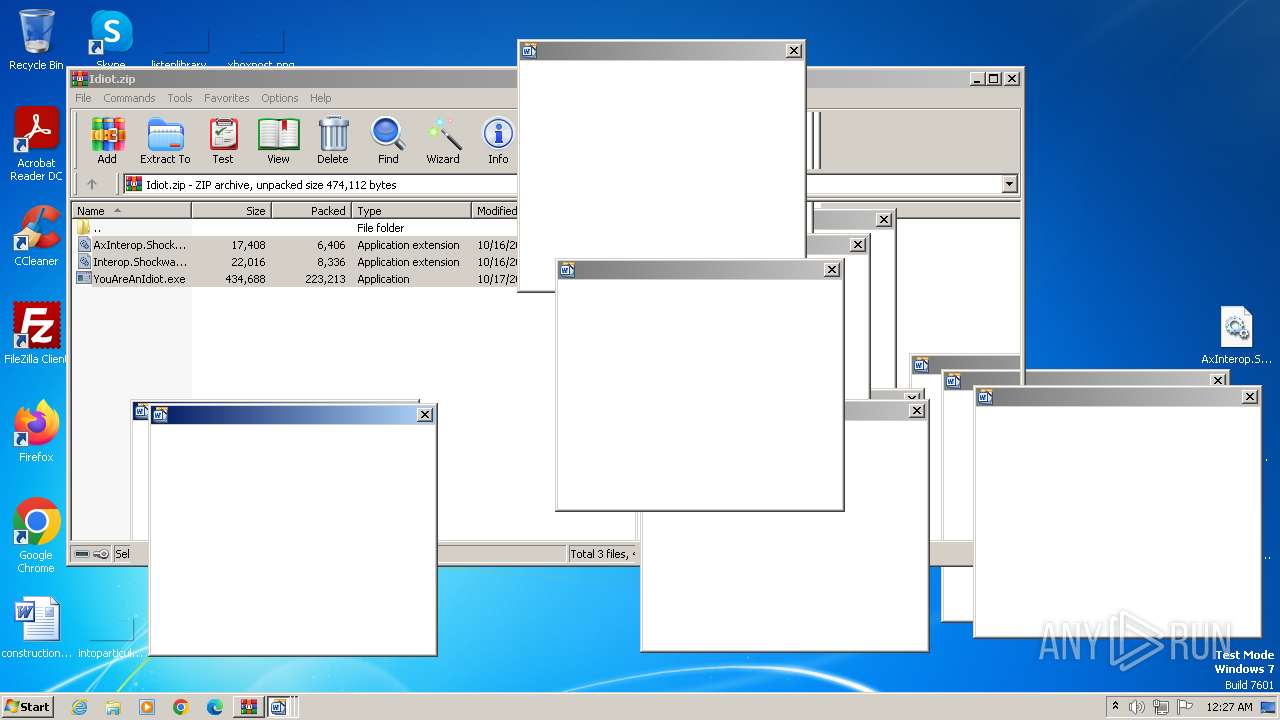Open the Favorites menu

click(227, 98)
